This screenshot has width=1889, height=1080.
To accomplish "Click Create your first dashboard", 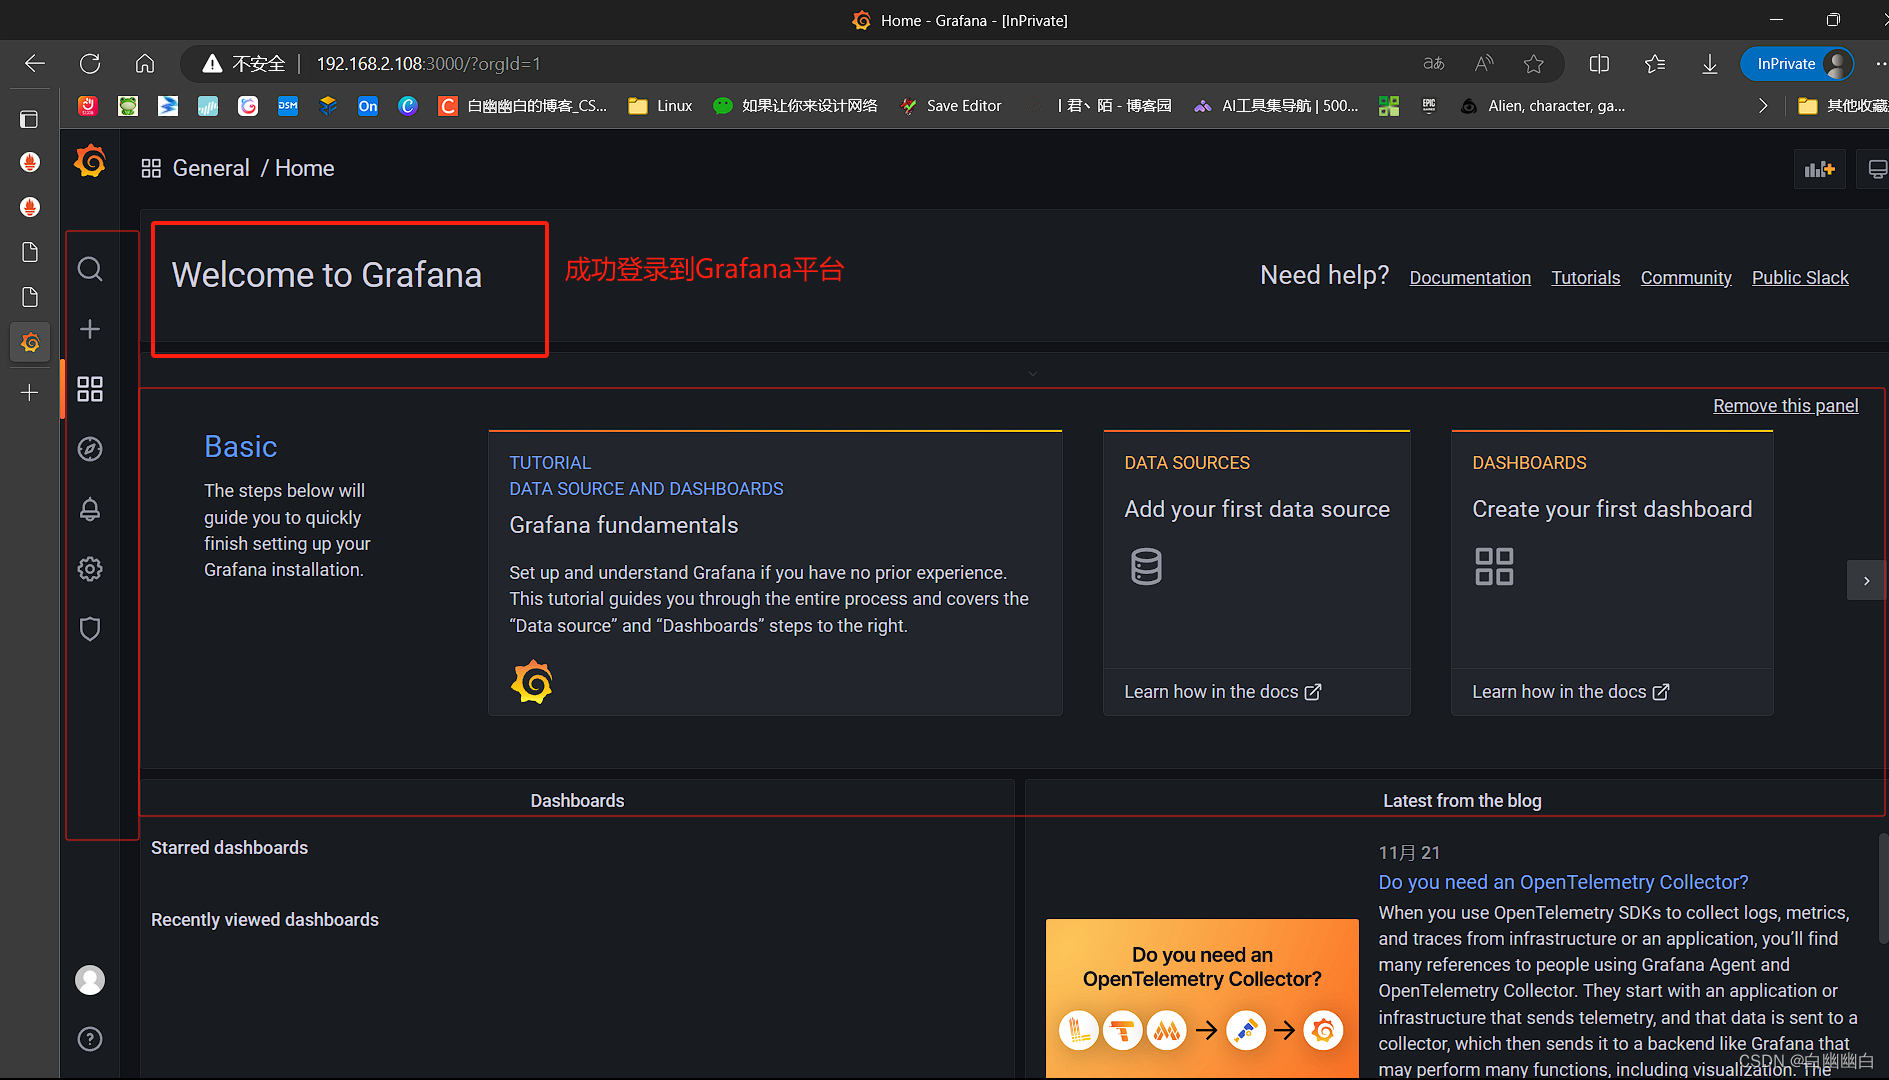I will [x=1612, y=509].
